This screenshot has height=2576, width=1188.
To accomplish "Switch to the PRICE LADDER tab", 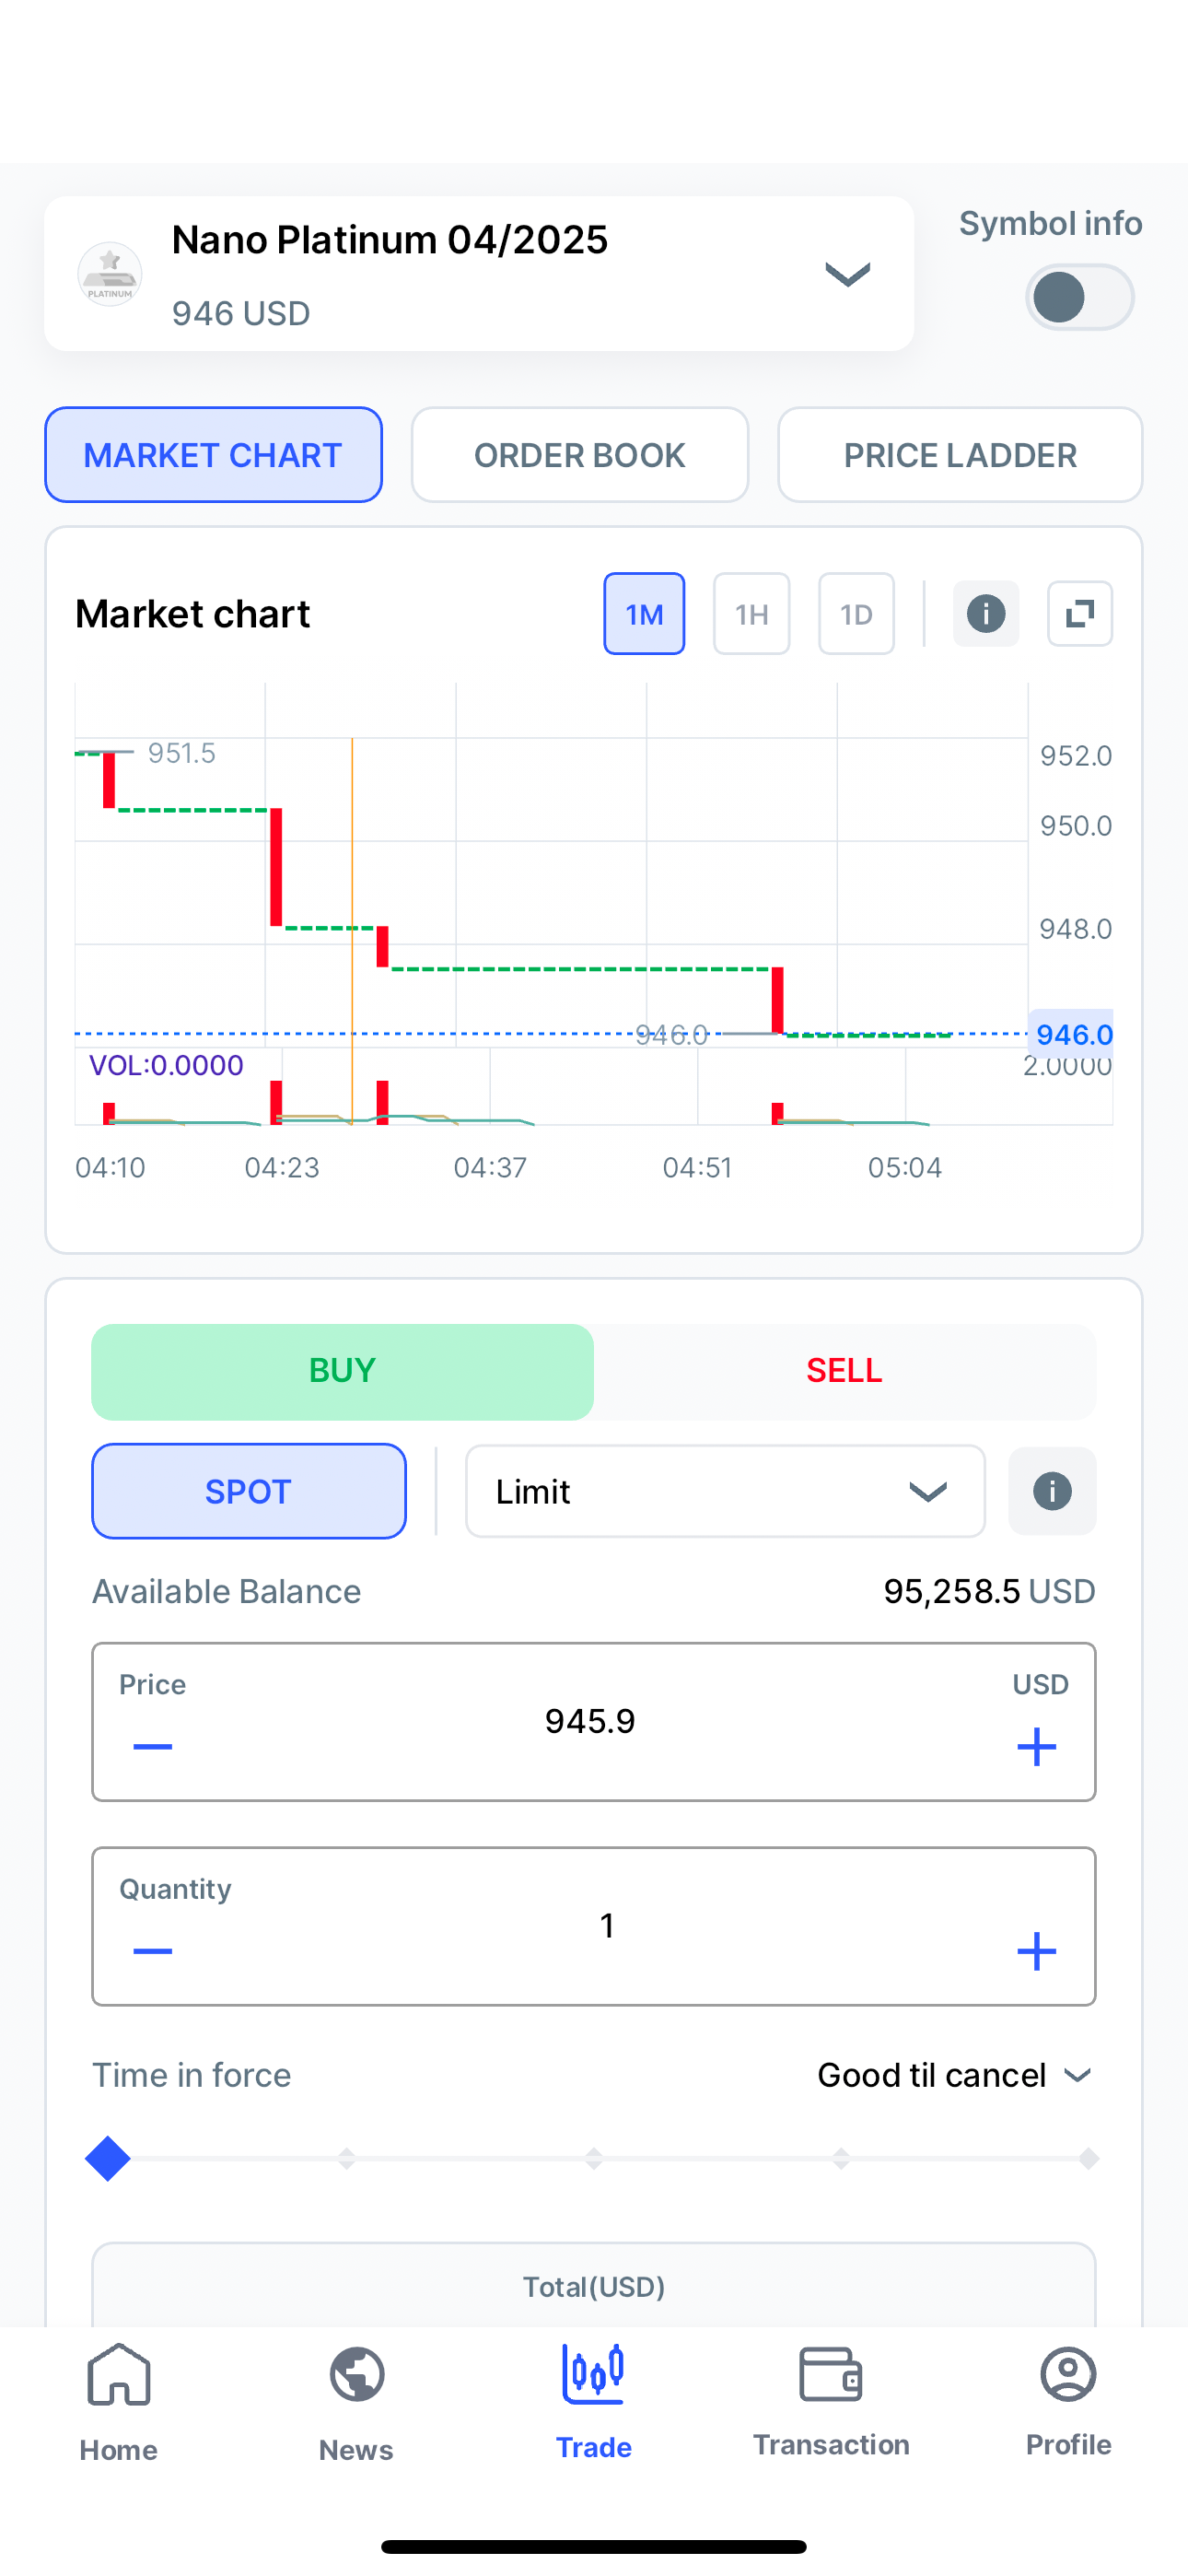I will [960, 455].
